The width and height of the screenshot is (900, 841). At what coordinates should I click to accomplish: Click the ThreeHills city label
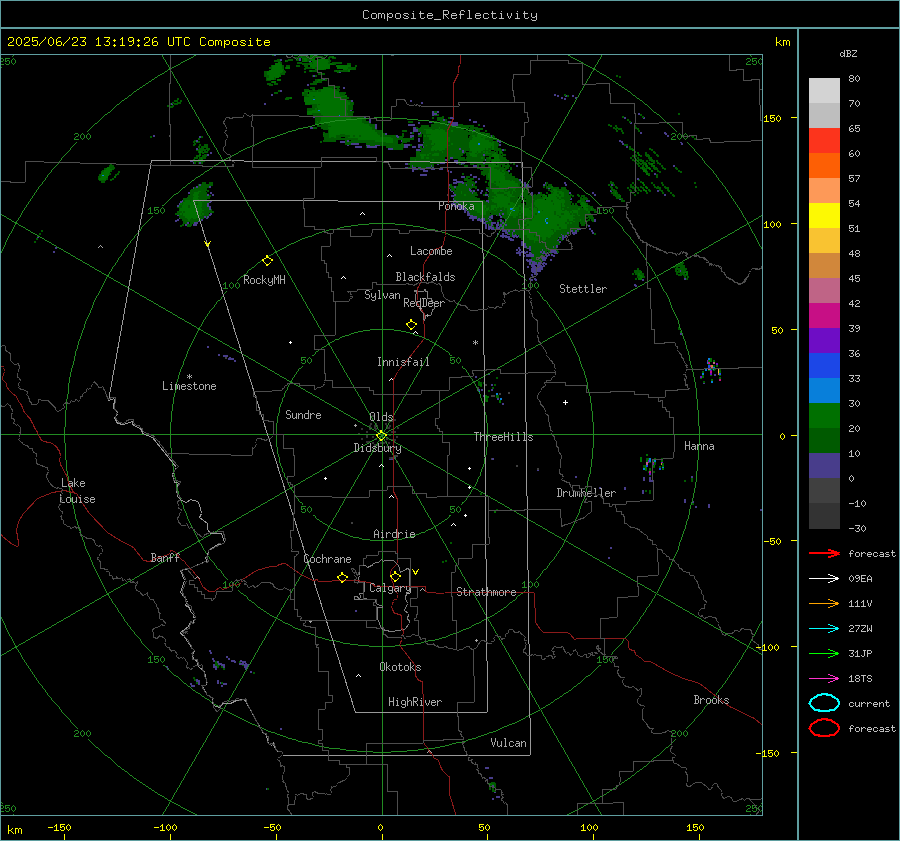click(503, 437)
